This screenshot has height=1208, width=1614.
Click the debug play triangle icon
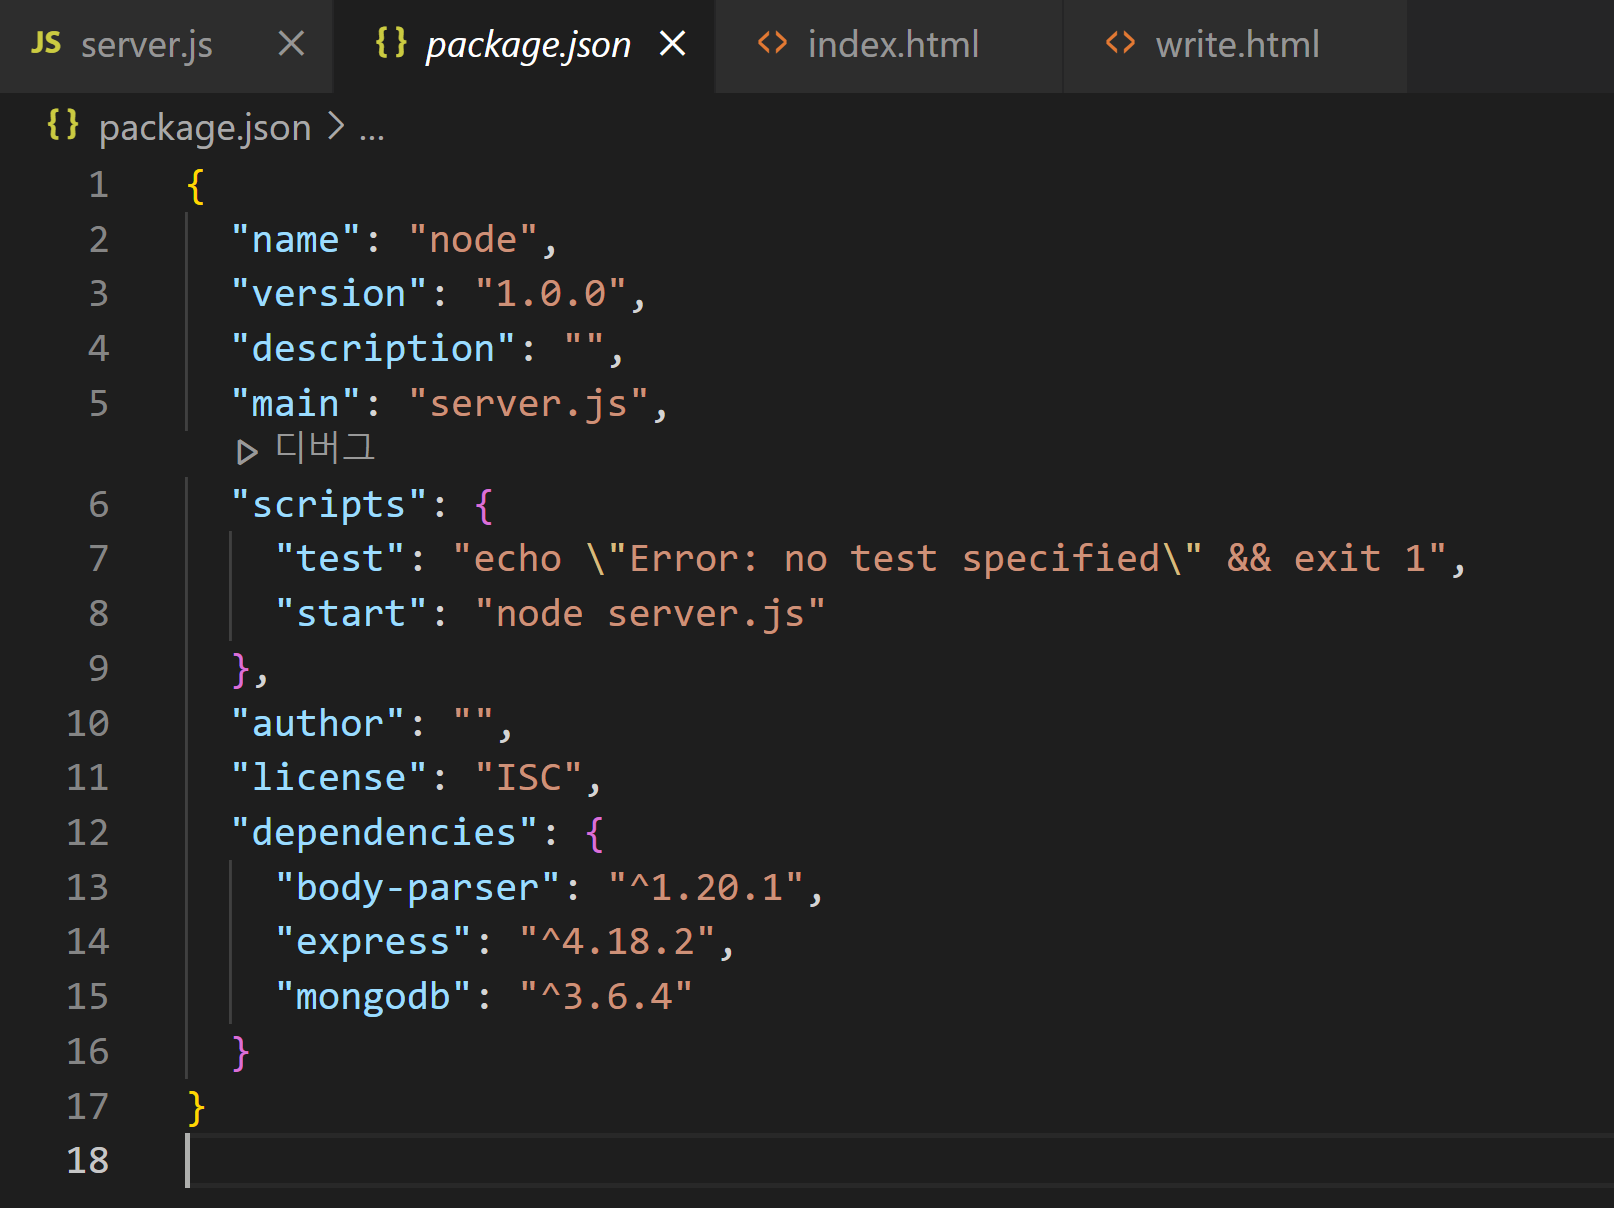[247, 452]
